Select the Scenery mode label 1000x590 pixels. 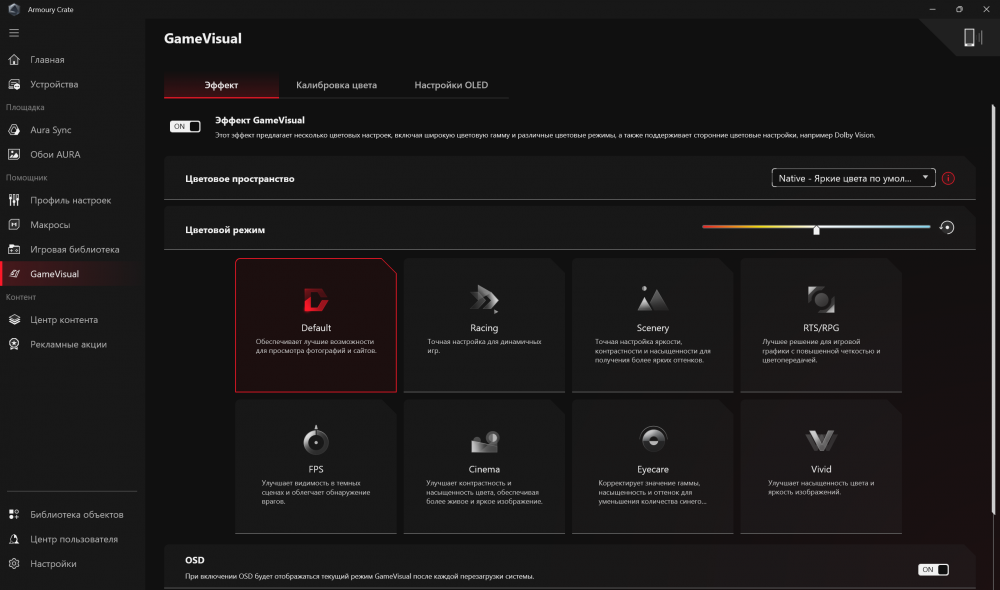[x=652, y=328]
